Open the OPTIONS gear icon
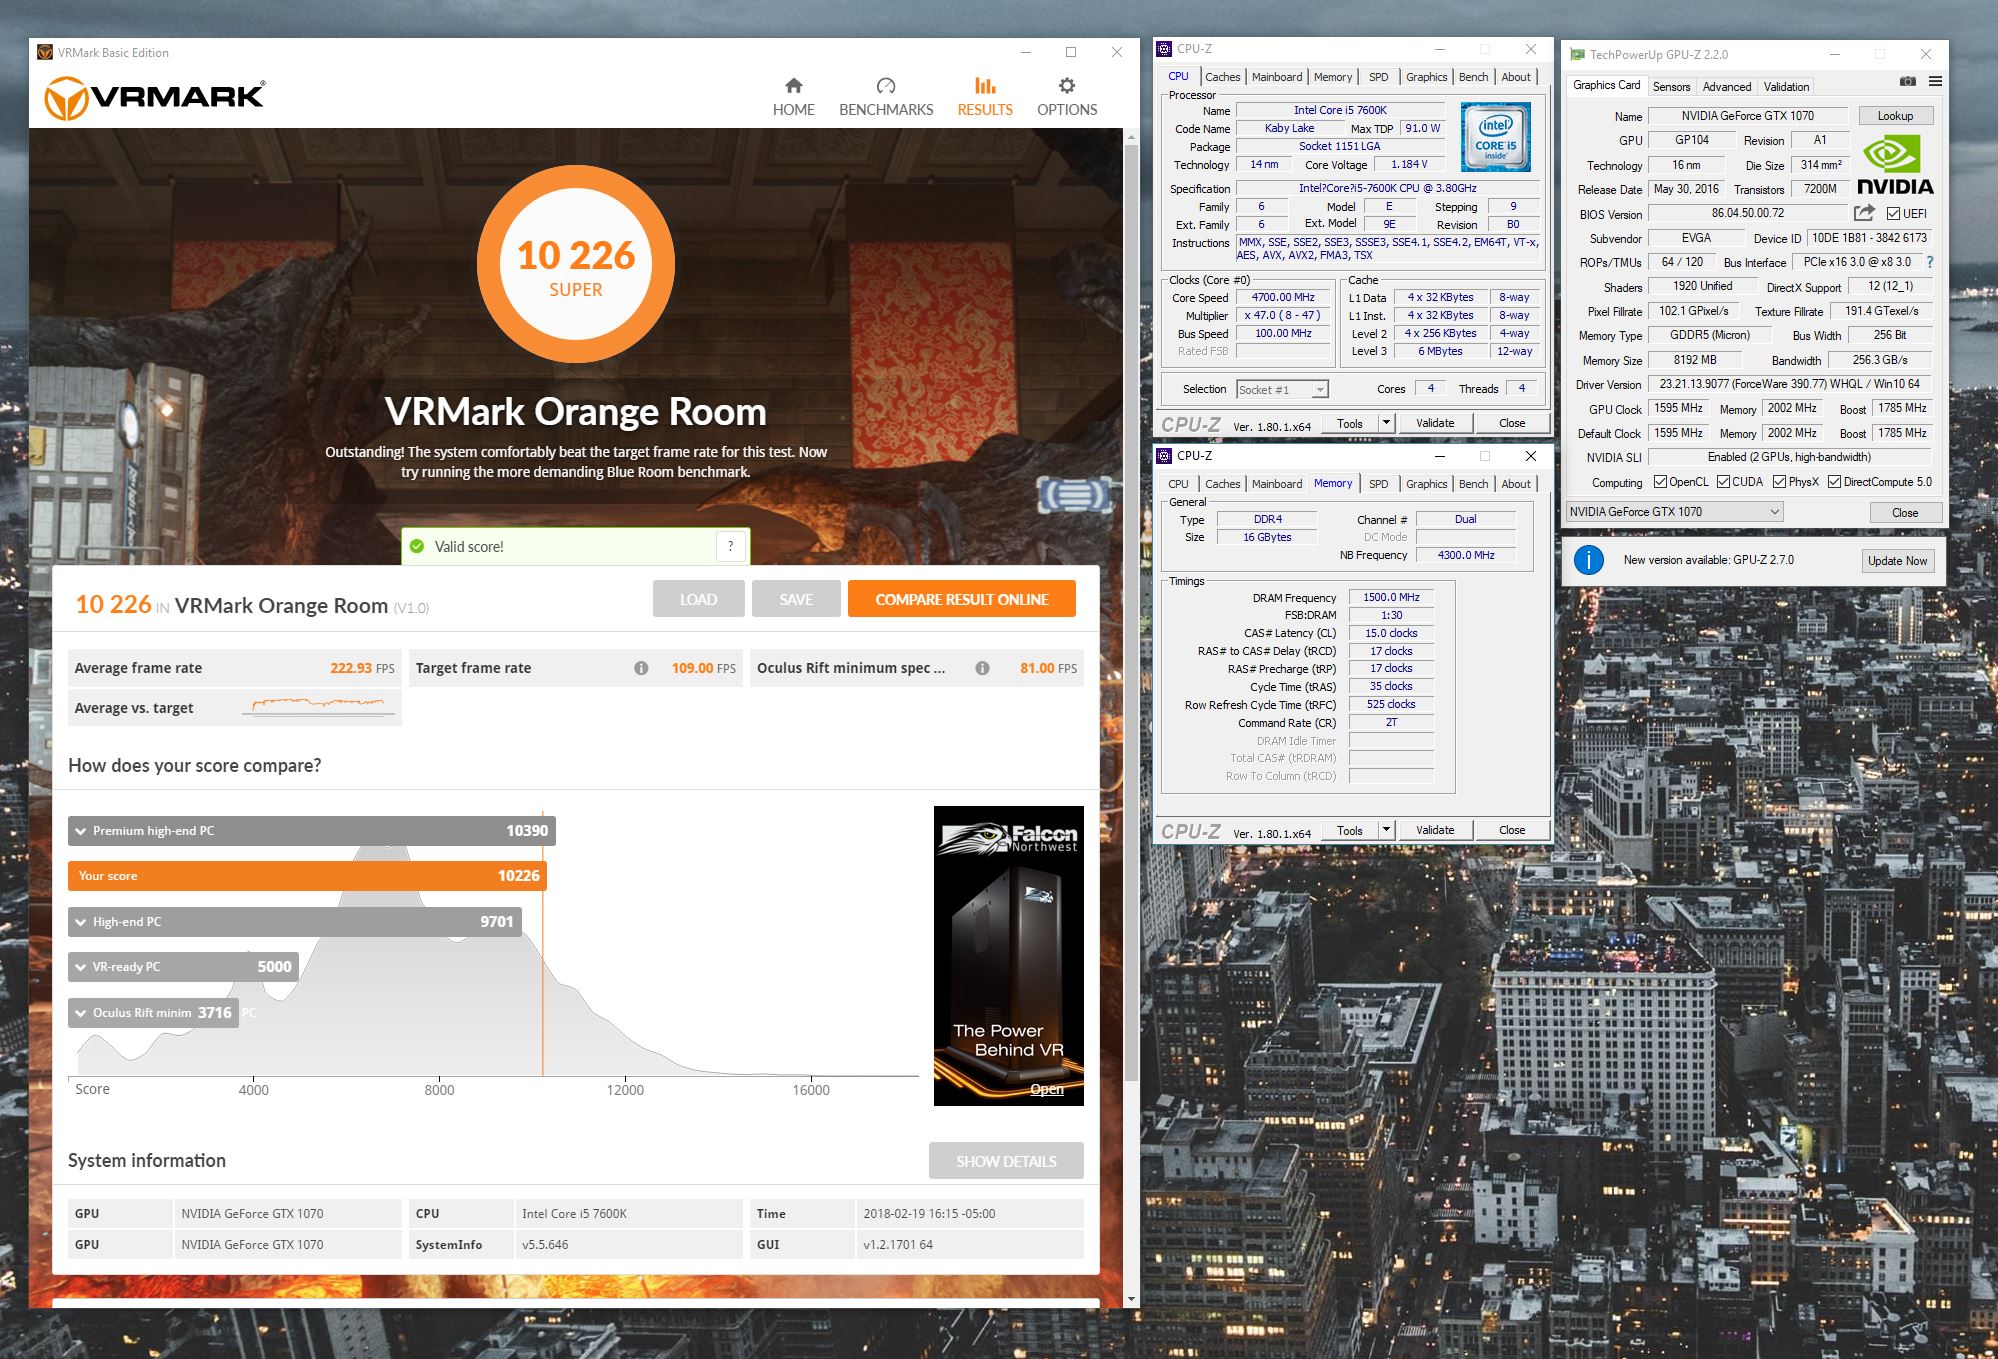This screenshot has width=1998, height=1359. pyautogui.click(x=1067, y=86)
